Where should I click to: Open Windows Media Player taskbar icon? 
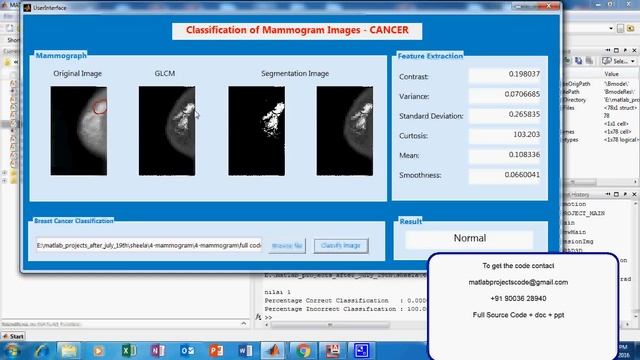point(98,351)
